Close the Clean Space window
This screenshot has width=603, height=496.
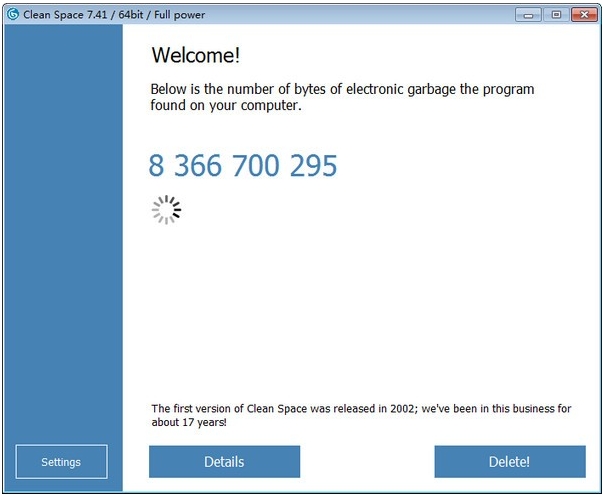pos(584,15)
